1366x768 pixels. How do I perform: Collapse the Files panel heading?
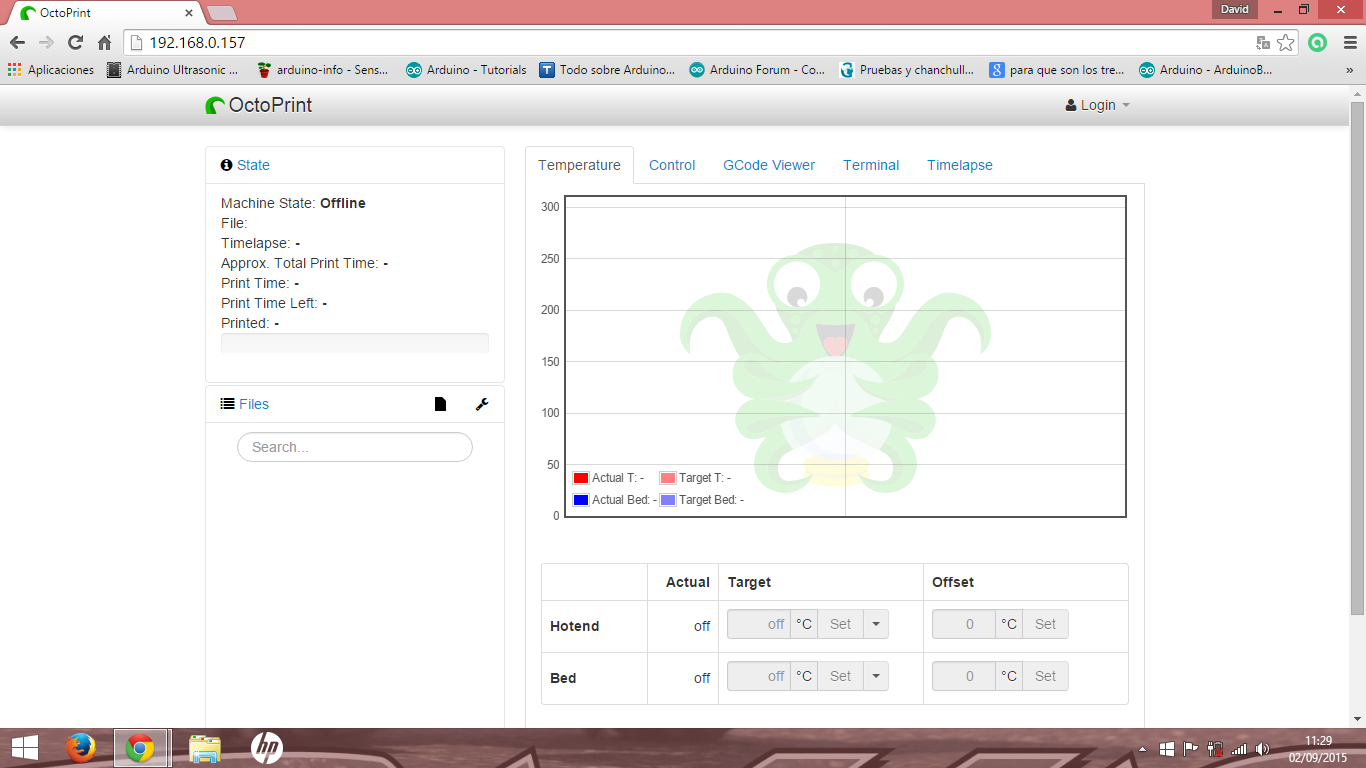pyautogui.click(x=254, y=404)
